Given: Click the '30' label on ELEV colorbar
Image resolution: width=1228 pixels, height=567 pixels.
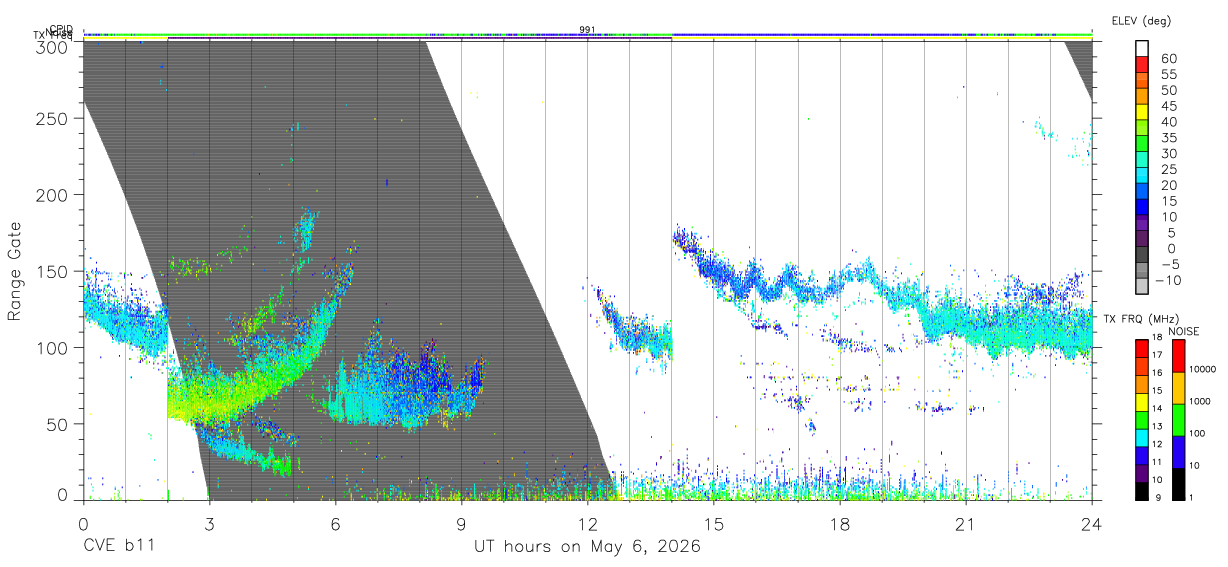Looking at the screenshot, I should (1169, 153).
